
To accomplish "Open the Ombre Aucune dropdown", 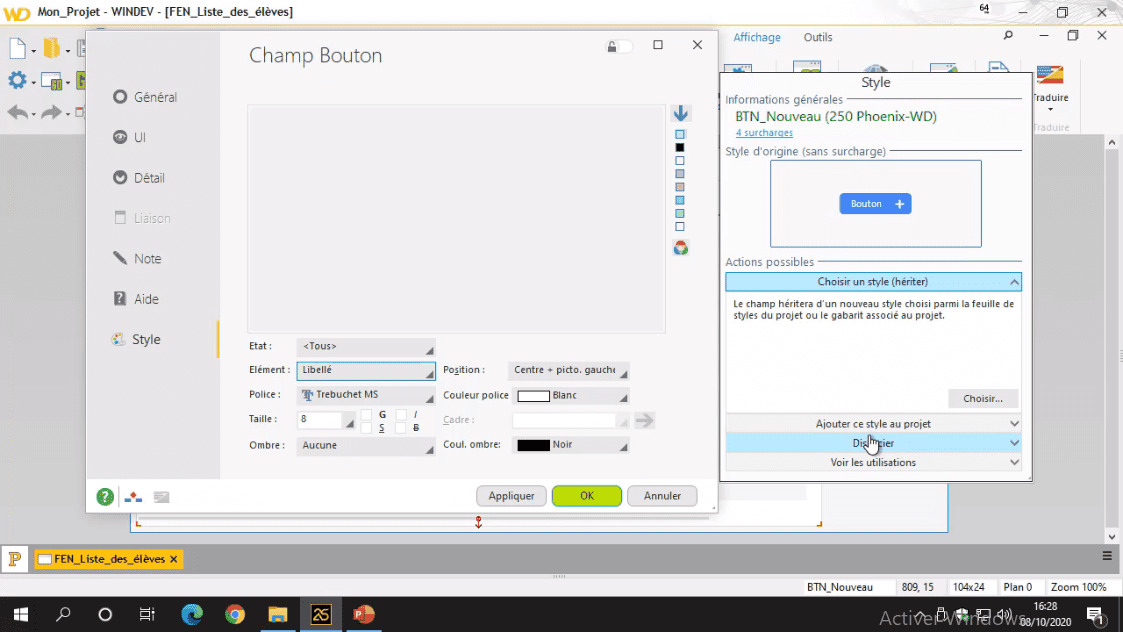I will pos(365,446).
